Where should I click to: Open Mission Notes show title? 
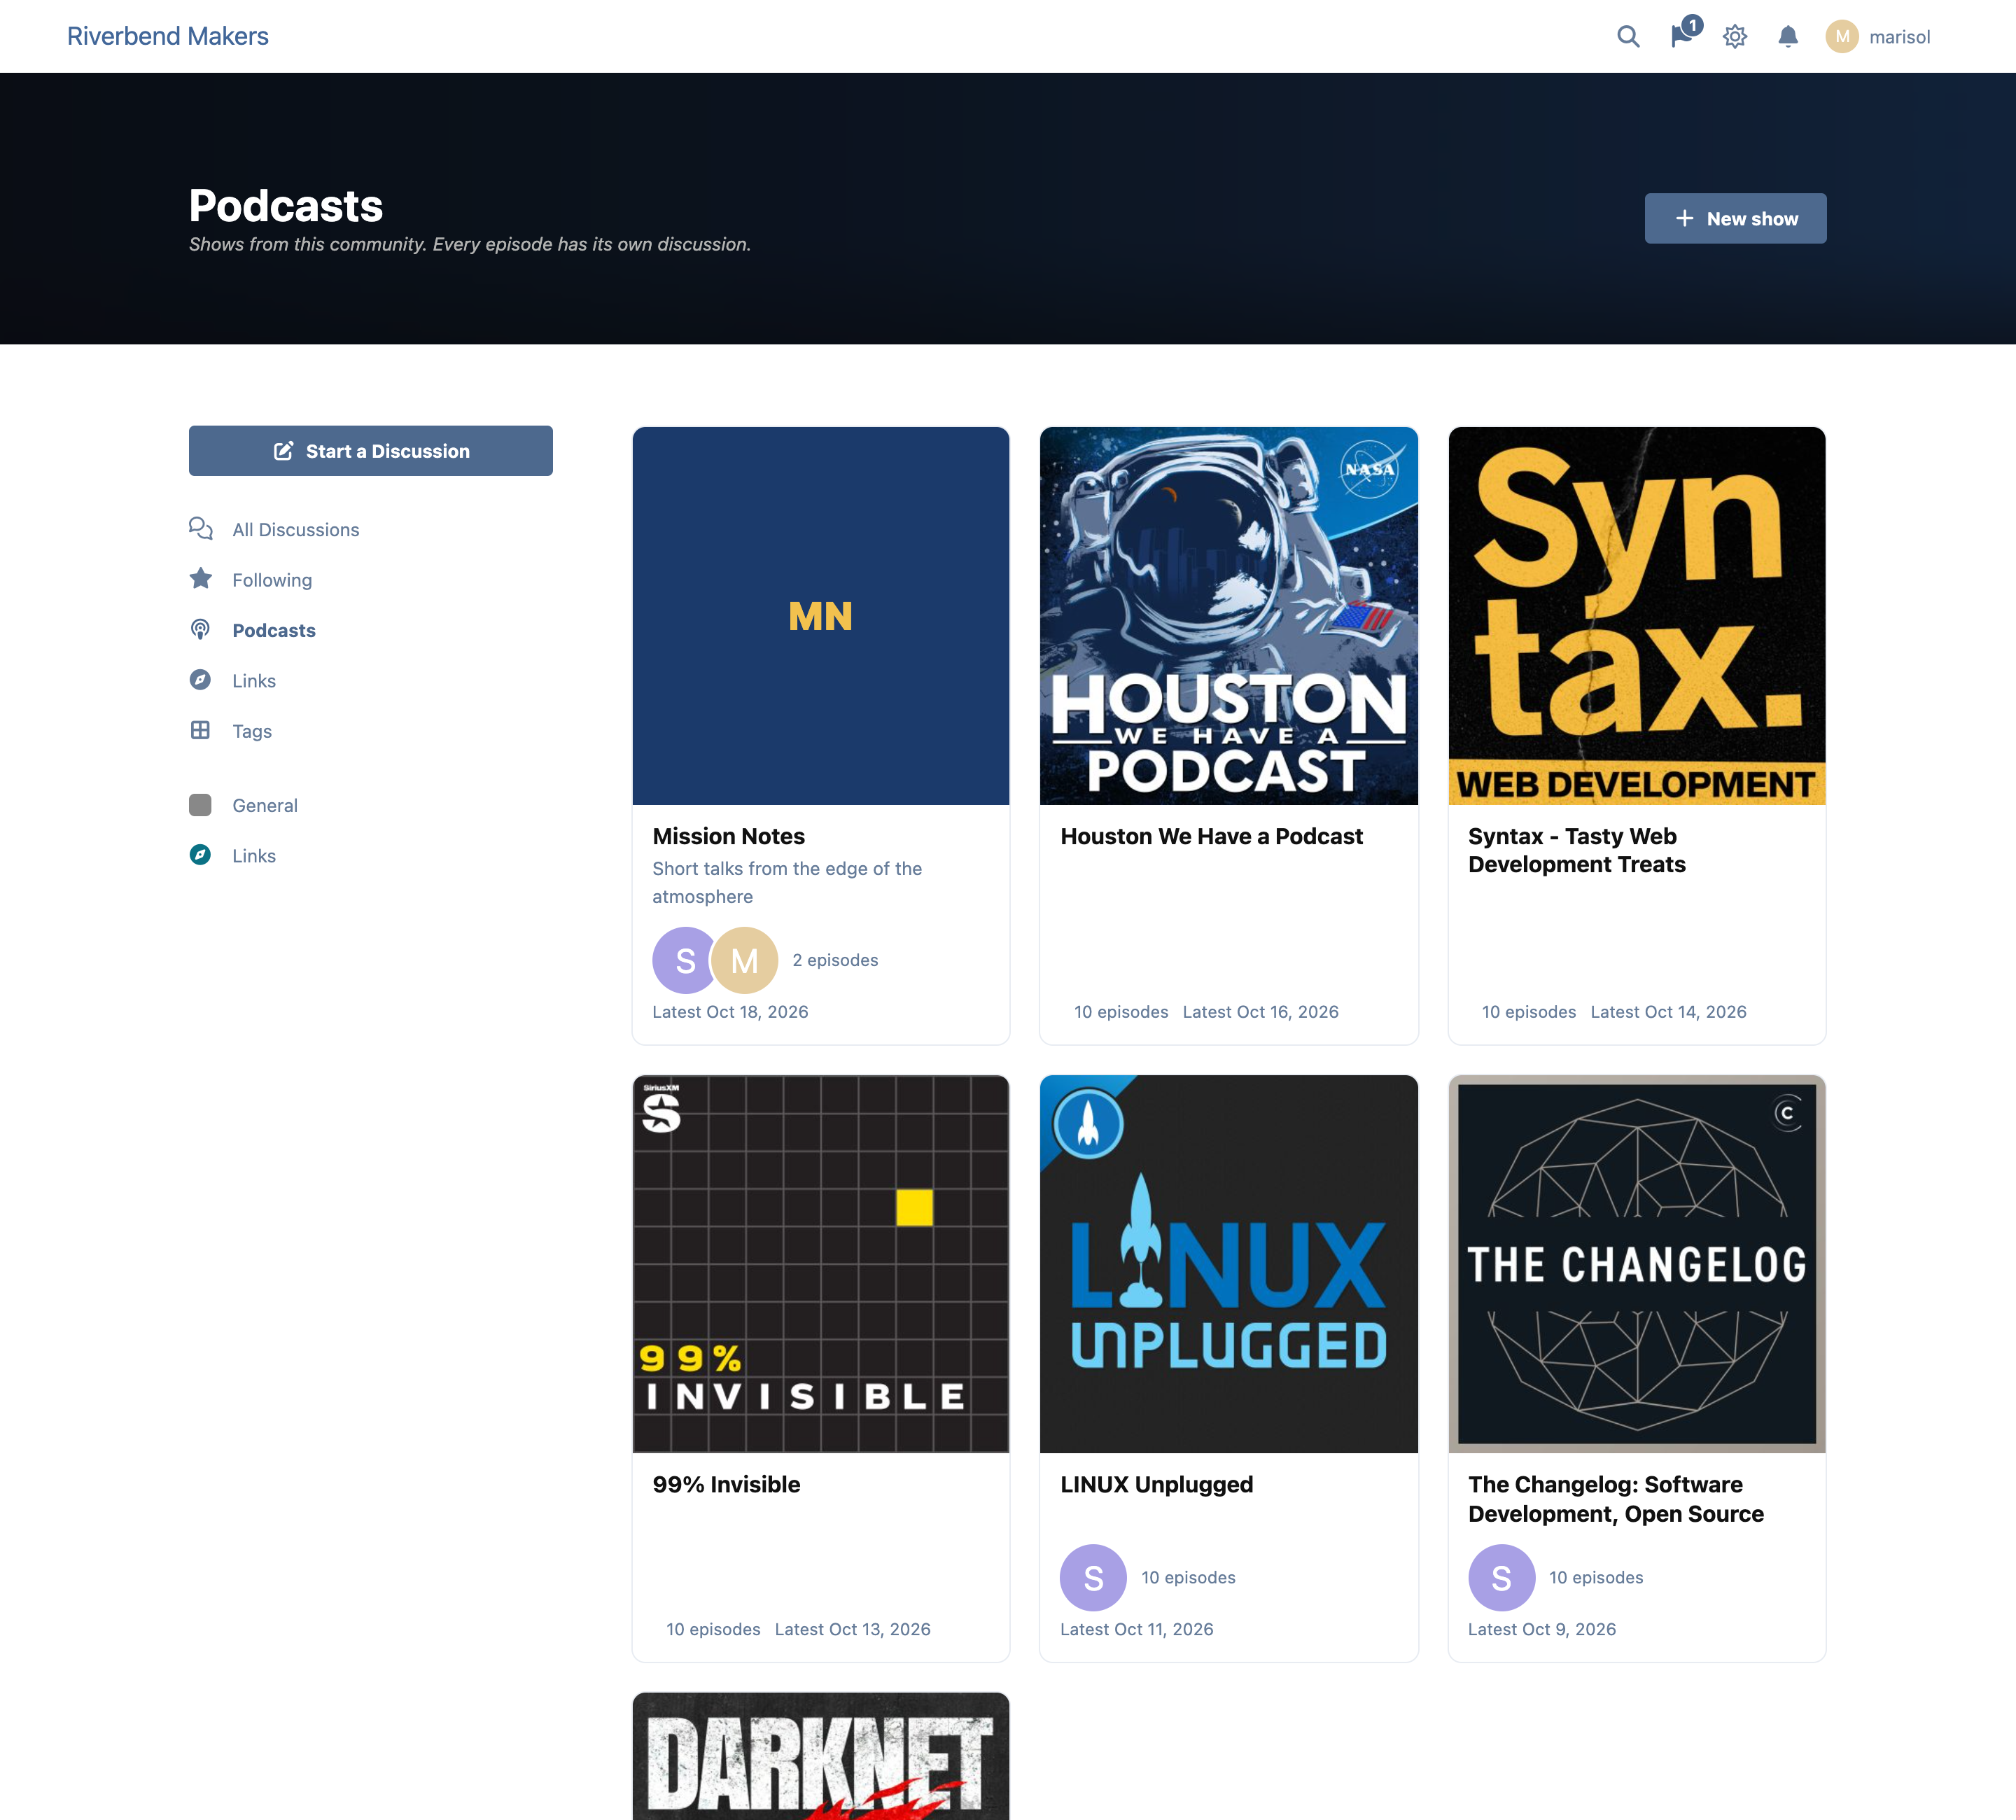(x=728, y=836)
